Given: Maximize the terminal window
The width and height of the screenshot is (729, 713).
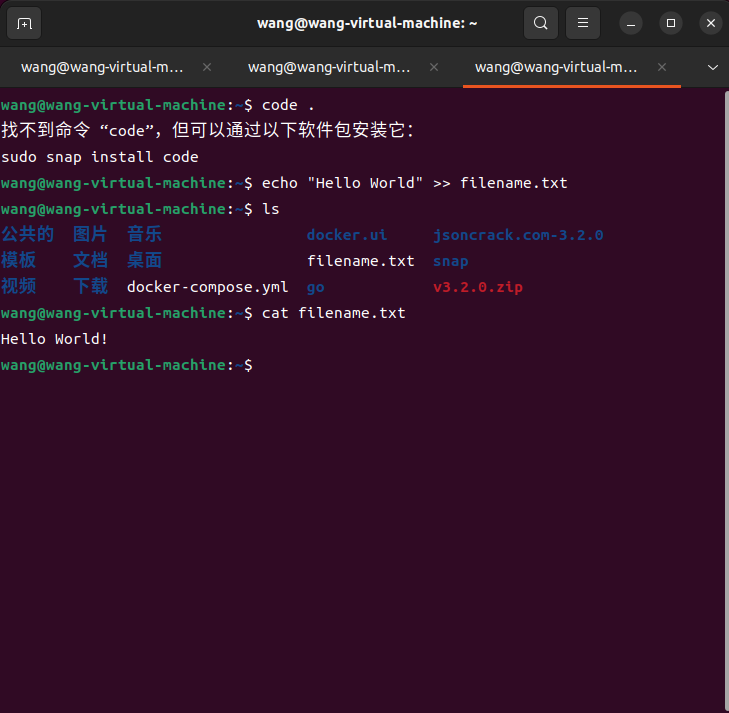Looking at the screenshot, I should click(x=671, y=23).
